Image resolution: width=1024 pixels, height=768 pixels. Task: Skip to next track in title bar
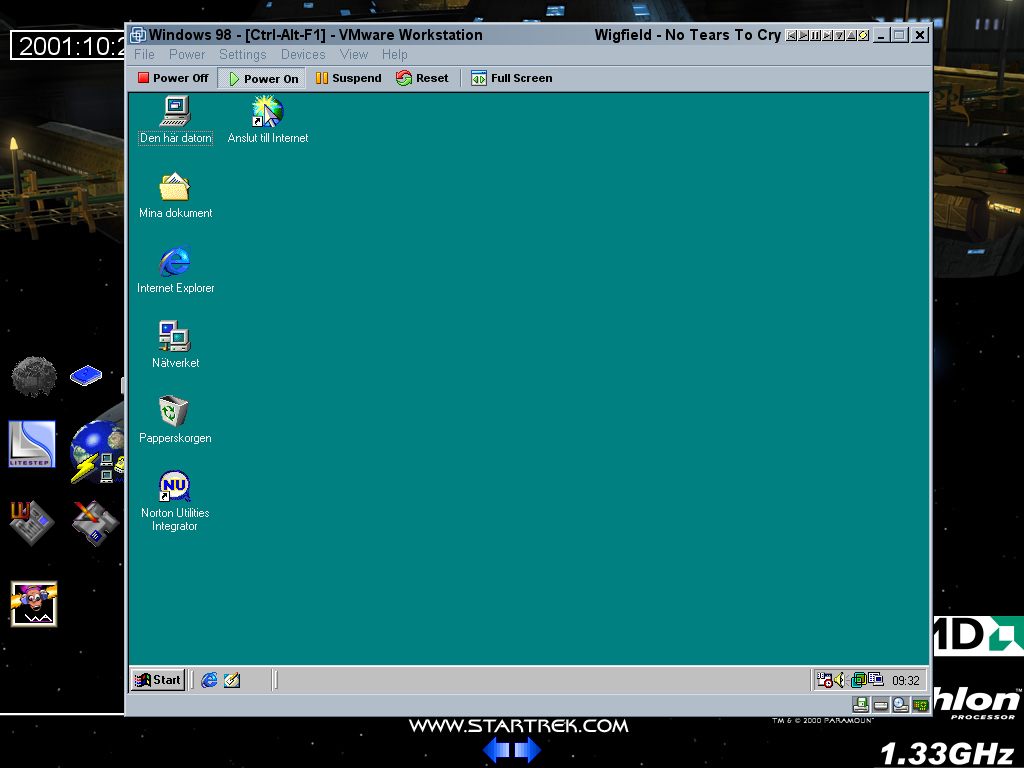(827, 35)
